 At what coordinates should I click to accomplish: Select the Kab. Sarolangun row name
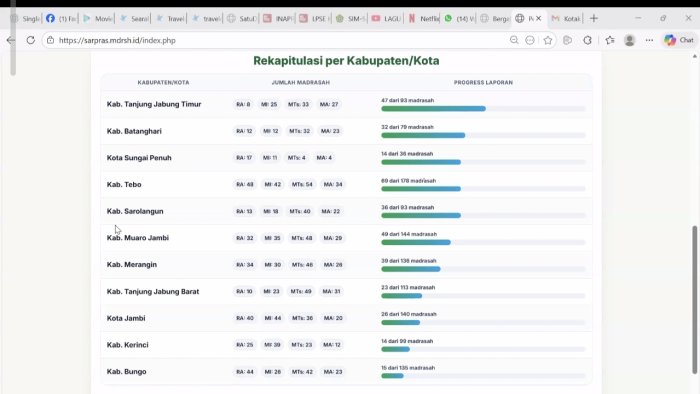coord(135,211)
